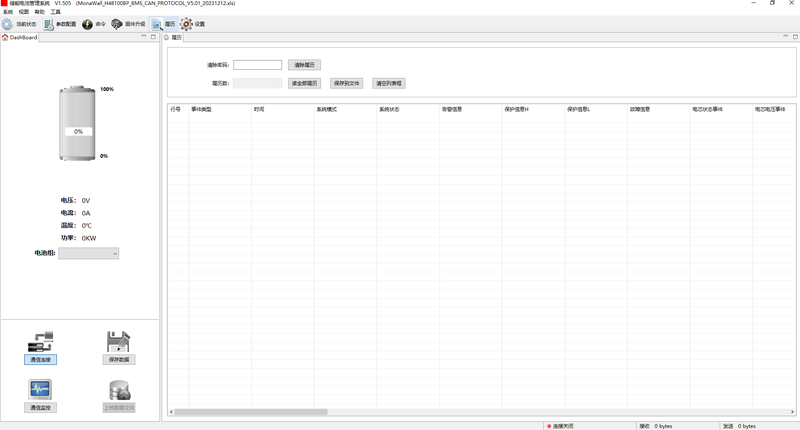Open the 视图 menu
Screen dimensions: 800x430
click(x=23, y=12)
